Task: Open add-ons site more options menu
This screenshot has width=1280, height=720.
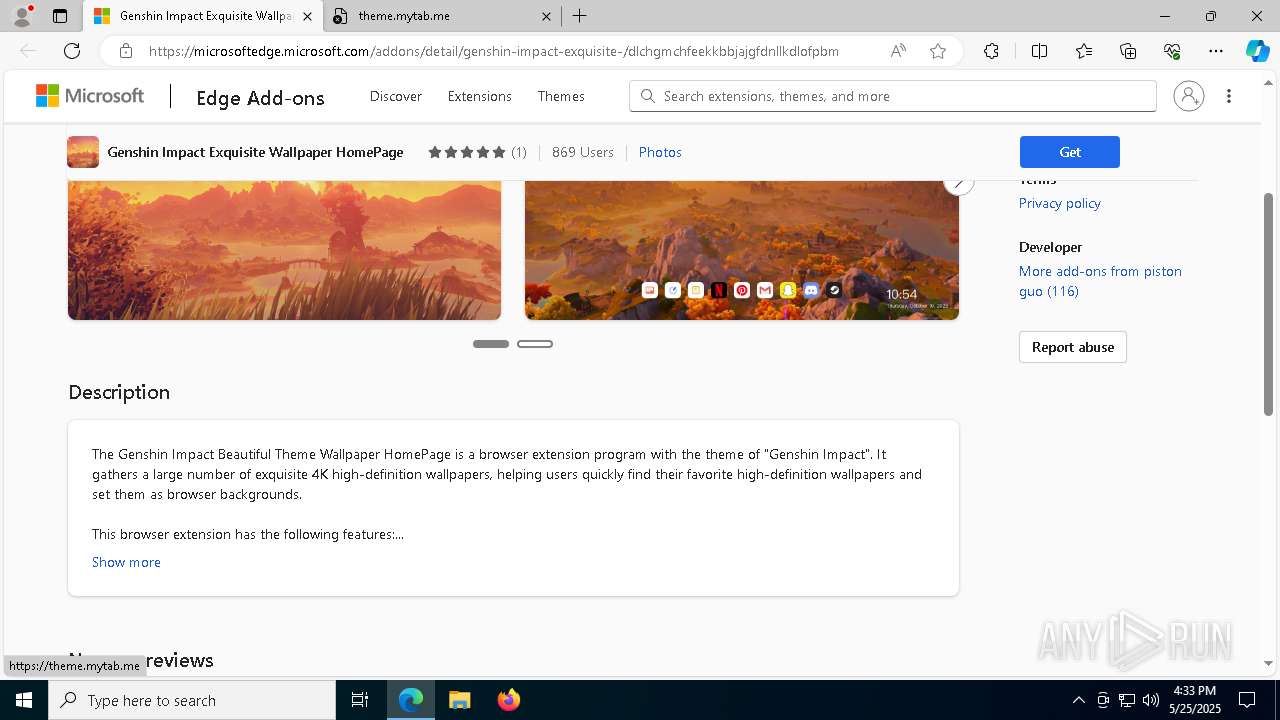Action: point(1229,96)
